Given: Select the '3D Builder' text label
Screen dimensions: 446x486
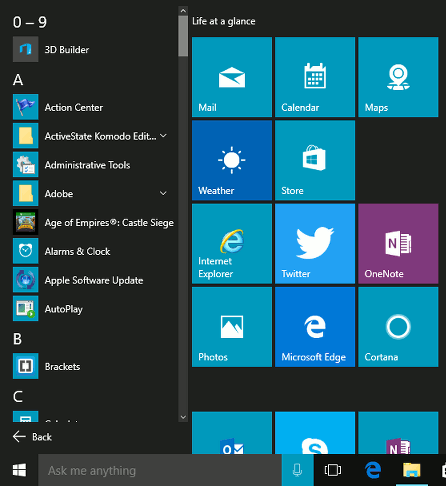Looking at the screenshot, I should (67, 50).
